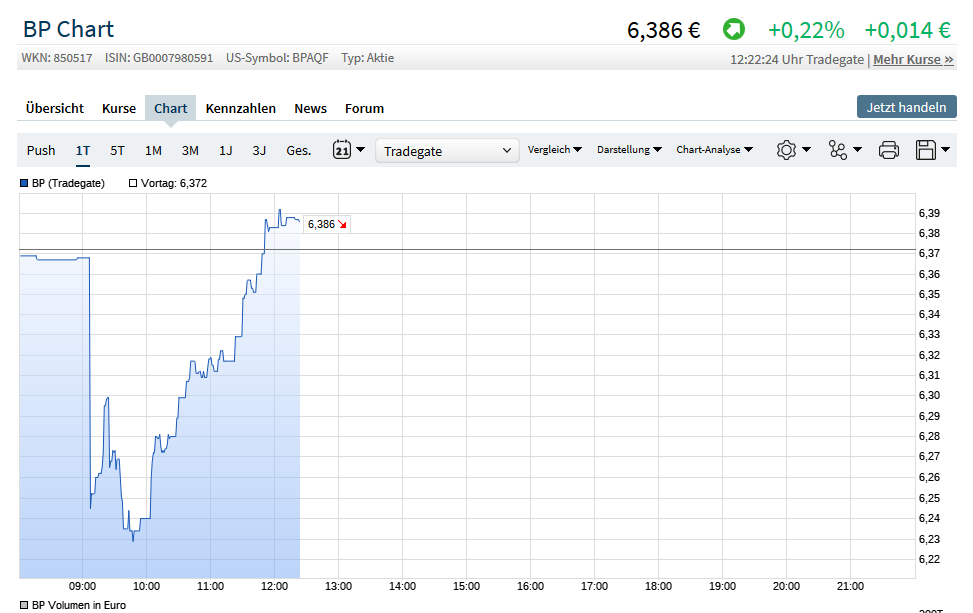Open the calendar date picker icon
973x613 pixels.
pyautogui.click(x=342, y=150)
